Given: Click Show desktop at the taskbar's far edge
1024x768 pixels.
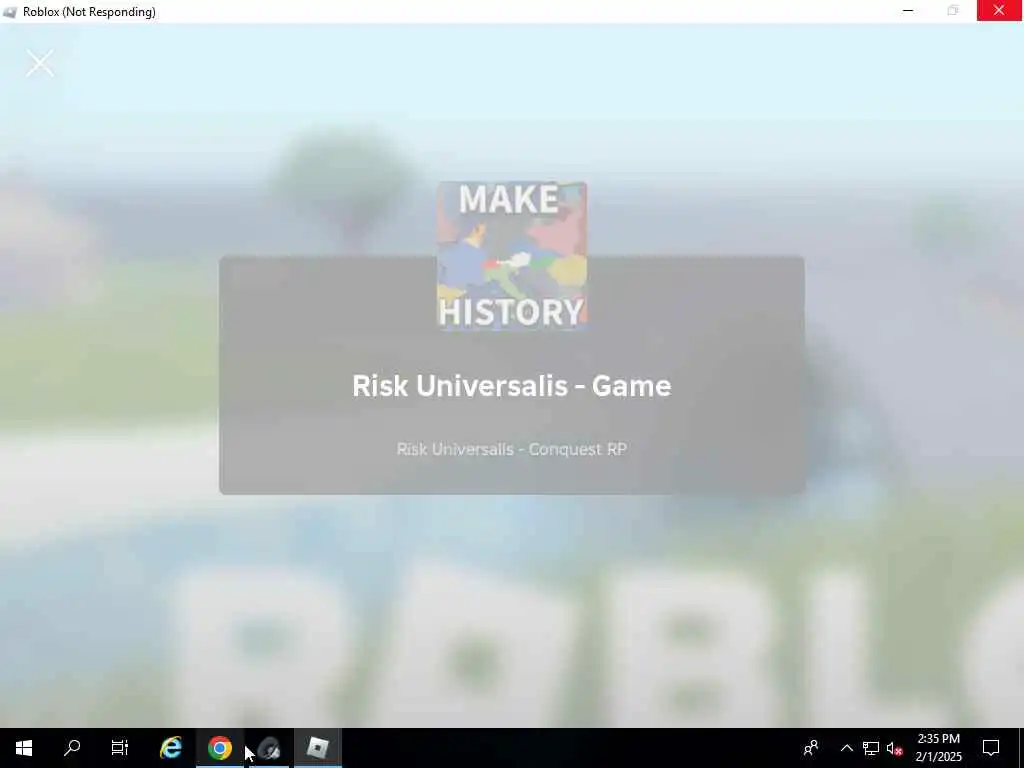Looking at the screenshot, I should (1021, 748).
